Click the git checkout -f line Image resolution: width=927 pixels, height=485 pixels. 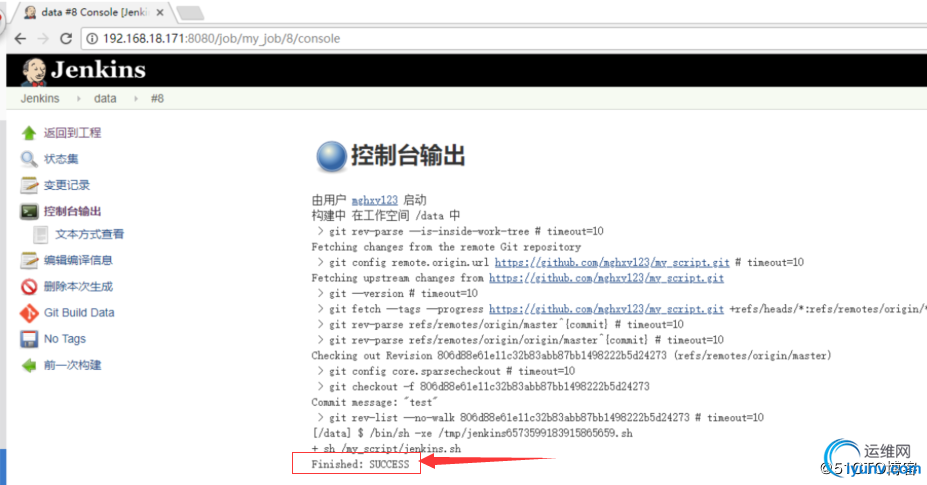(x=484, y=386)
